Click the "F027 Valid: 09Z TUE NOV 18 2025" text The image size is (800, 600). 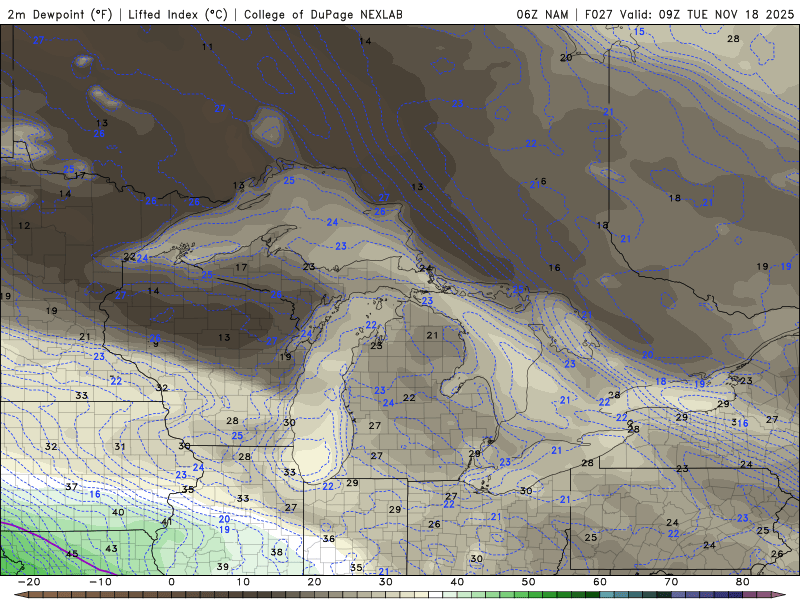coord(689,14)
